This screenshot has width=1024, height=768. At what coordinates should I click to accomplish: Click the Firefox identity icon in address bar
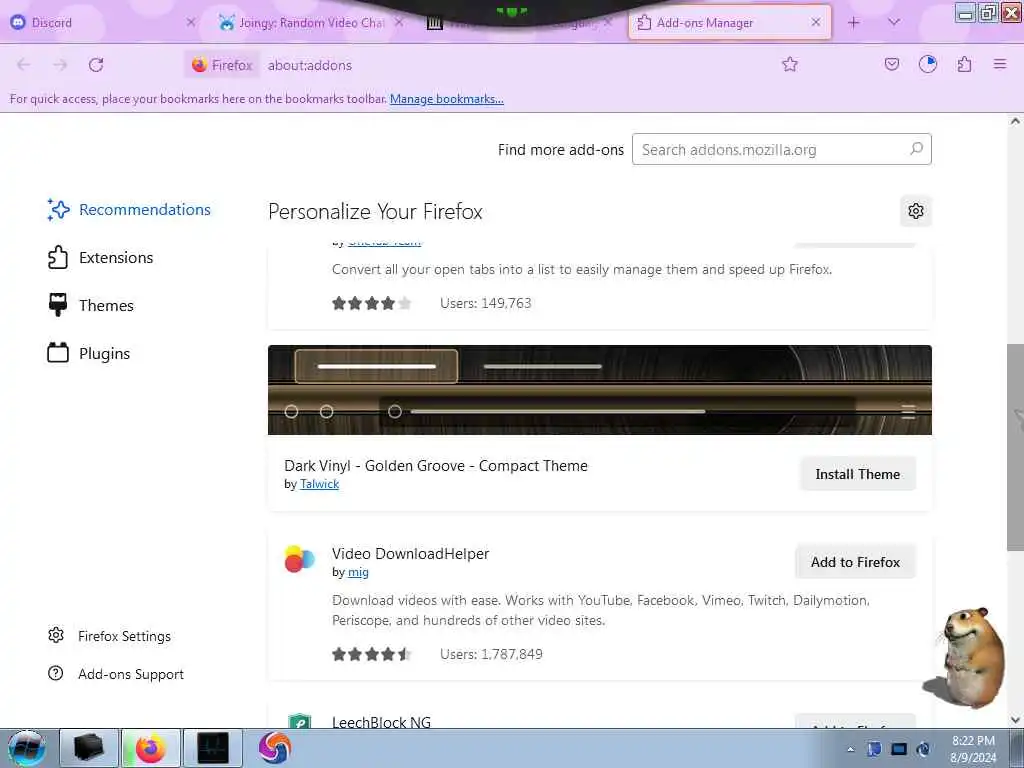(x=222, y=65)
